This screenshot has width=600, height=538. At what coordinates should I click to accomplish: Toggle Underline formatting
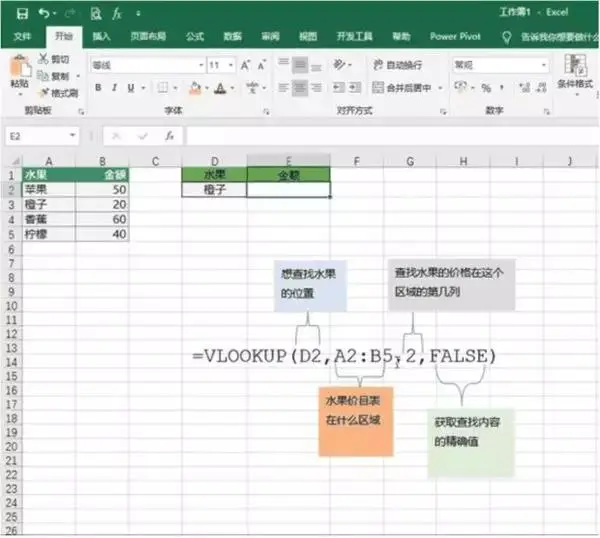pyautogui.click(x=131, y=88)
